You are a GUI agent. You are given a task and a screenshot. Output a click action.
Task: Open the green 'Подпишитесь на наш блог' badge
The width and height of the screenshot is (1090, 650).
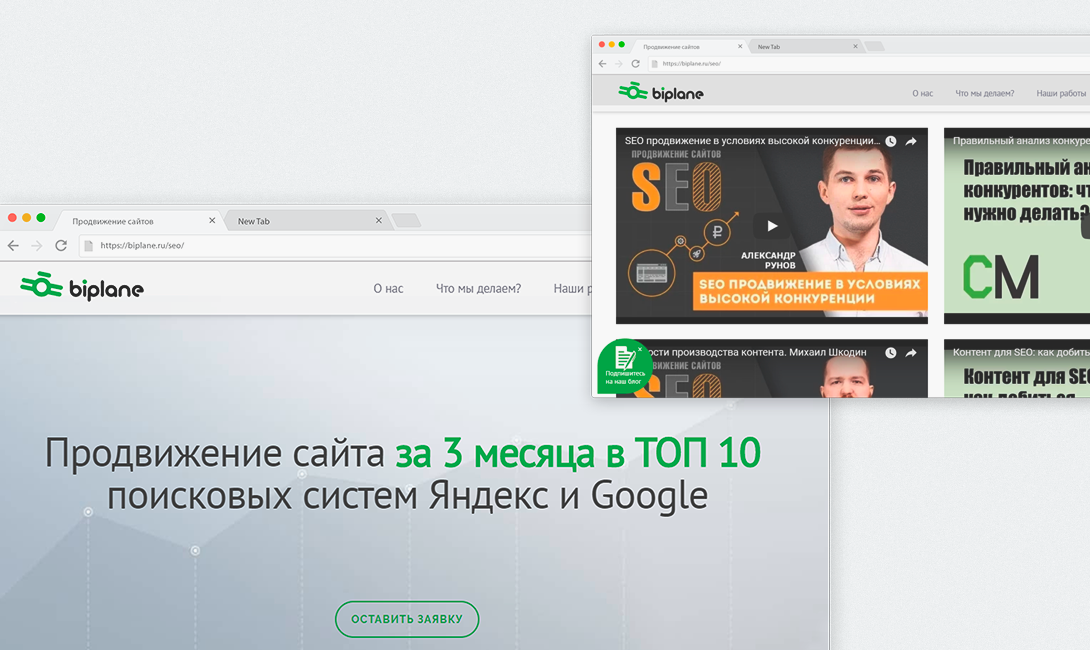coord(624,366)
